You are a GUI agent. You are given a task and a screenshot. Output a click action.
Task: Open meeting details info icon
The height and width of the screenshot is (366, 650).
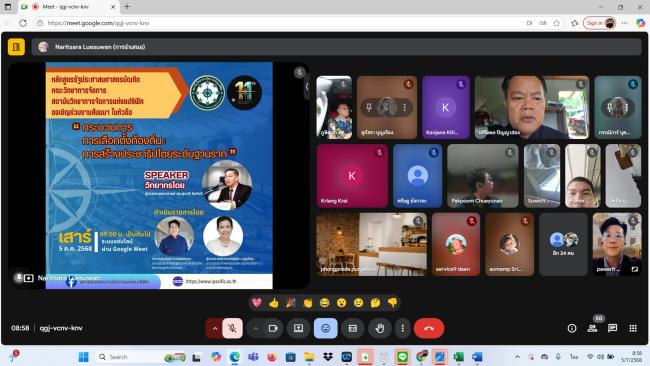(572, 328)
